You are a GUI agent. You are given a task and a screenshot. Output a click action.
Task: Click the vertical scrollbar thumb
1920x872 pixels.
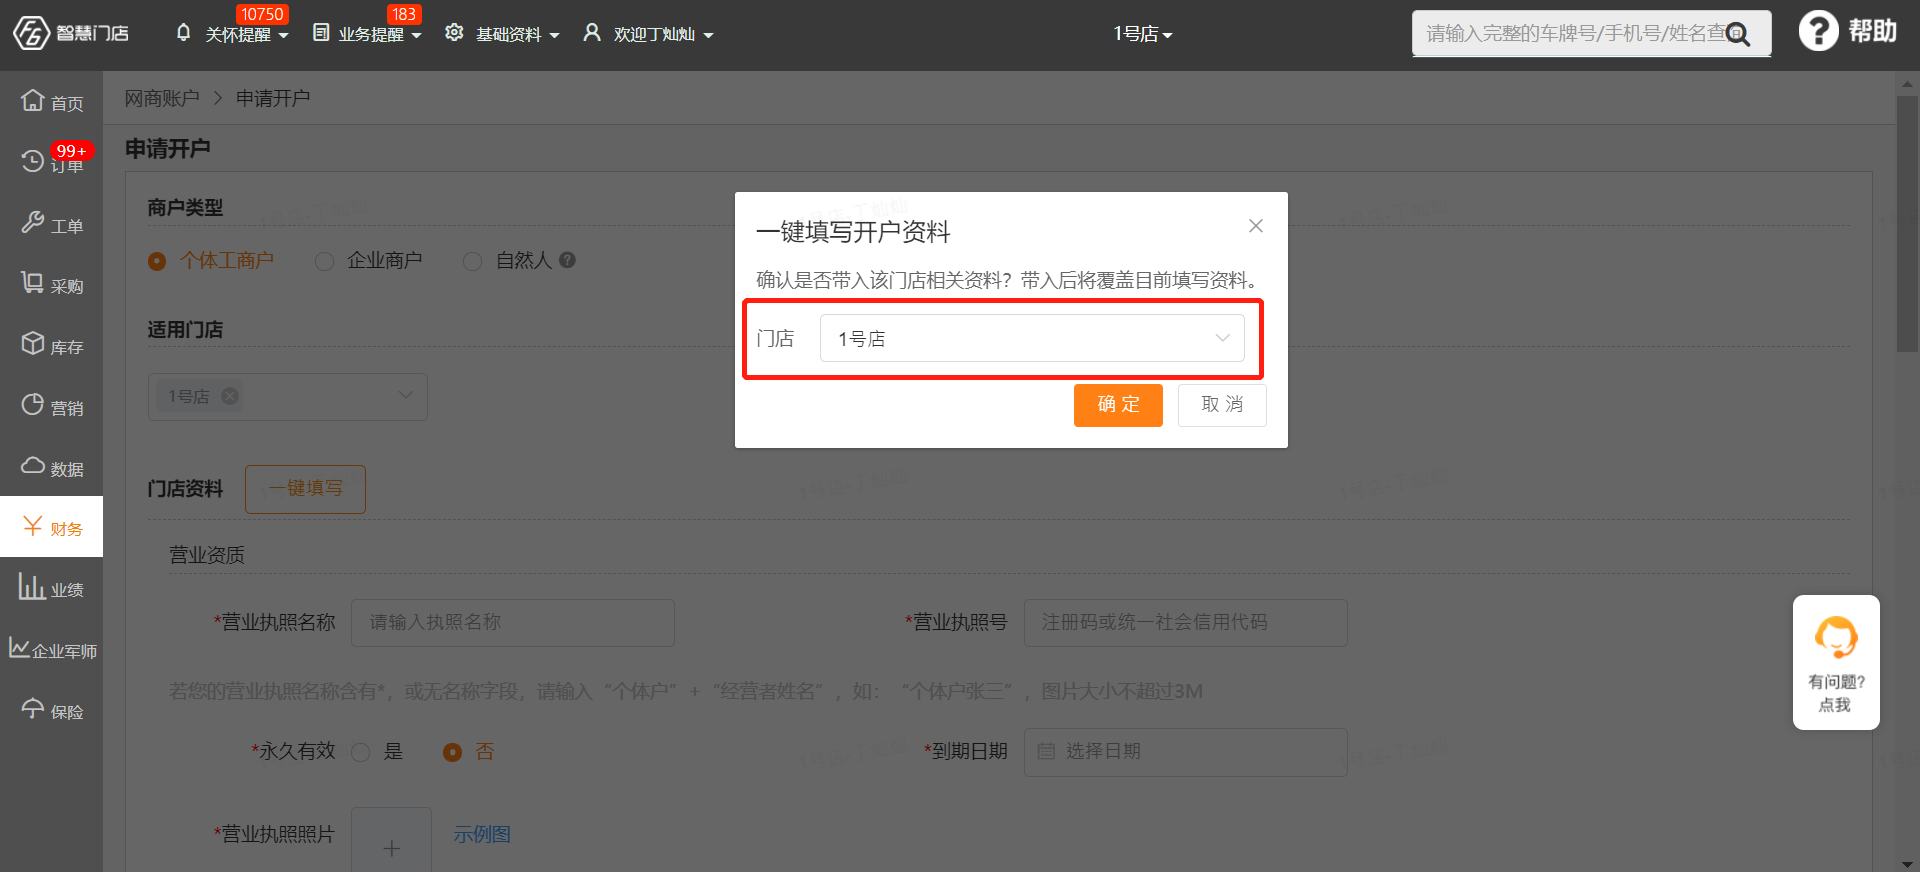click(1907, 224)
